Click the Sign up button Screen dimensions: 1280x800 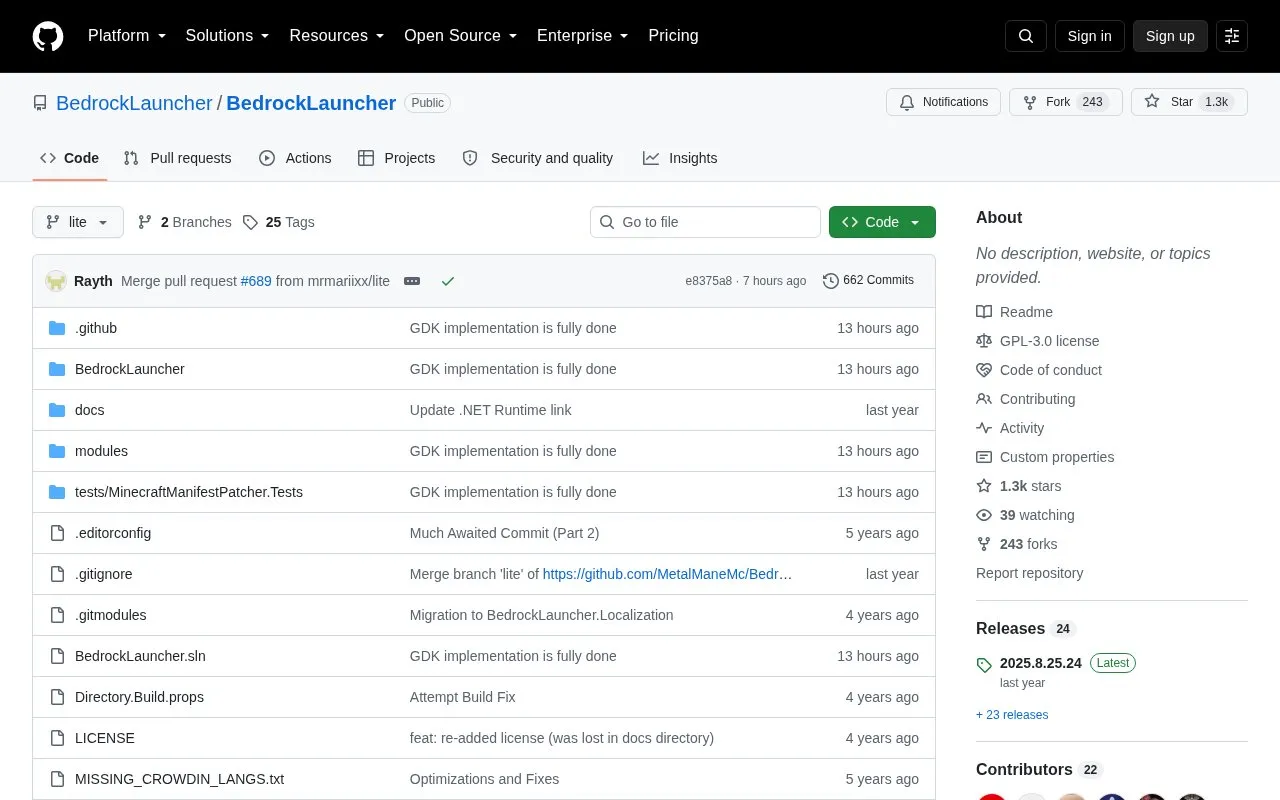1170,36
